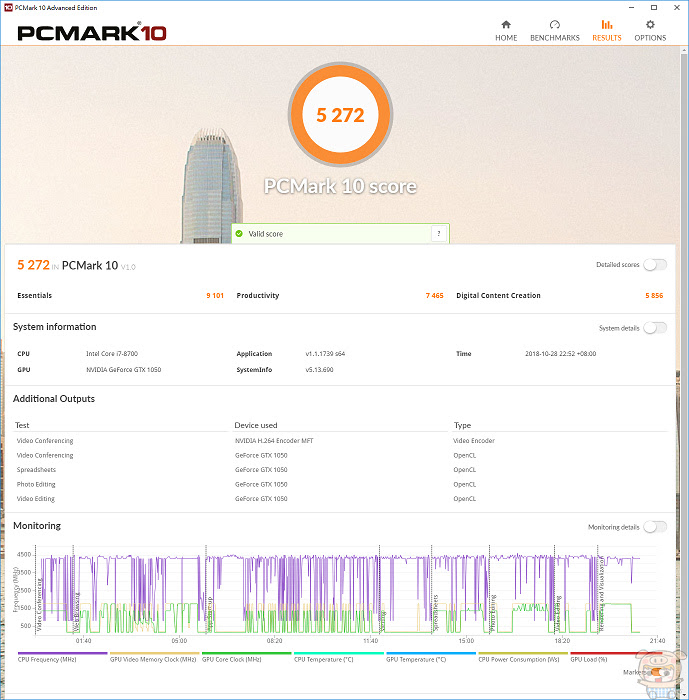Select NVIDIA H.264 Encoder MFT cell

tap(274, 441)
